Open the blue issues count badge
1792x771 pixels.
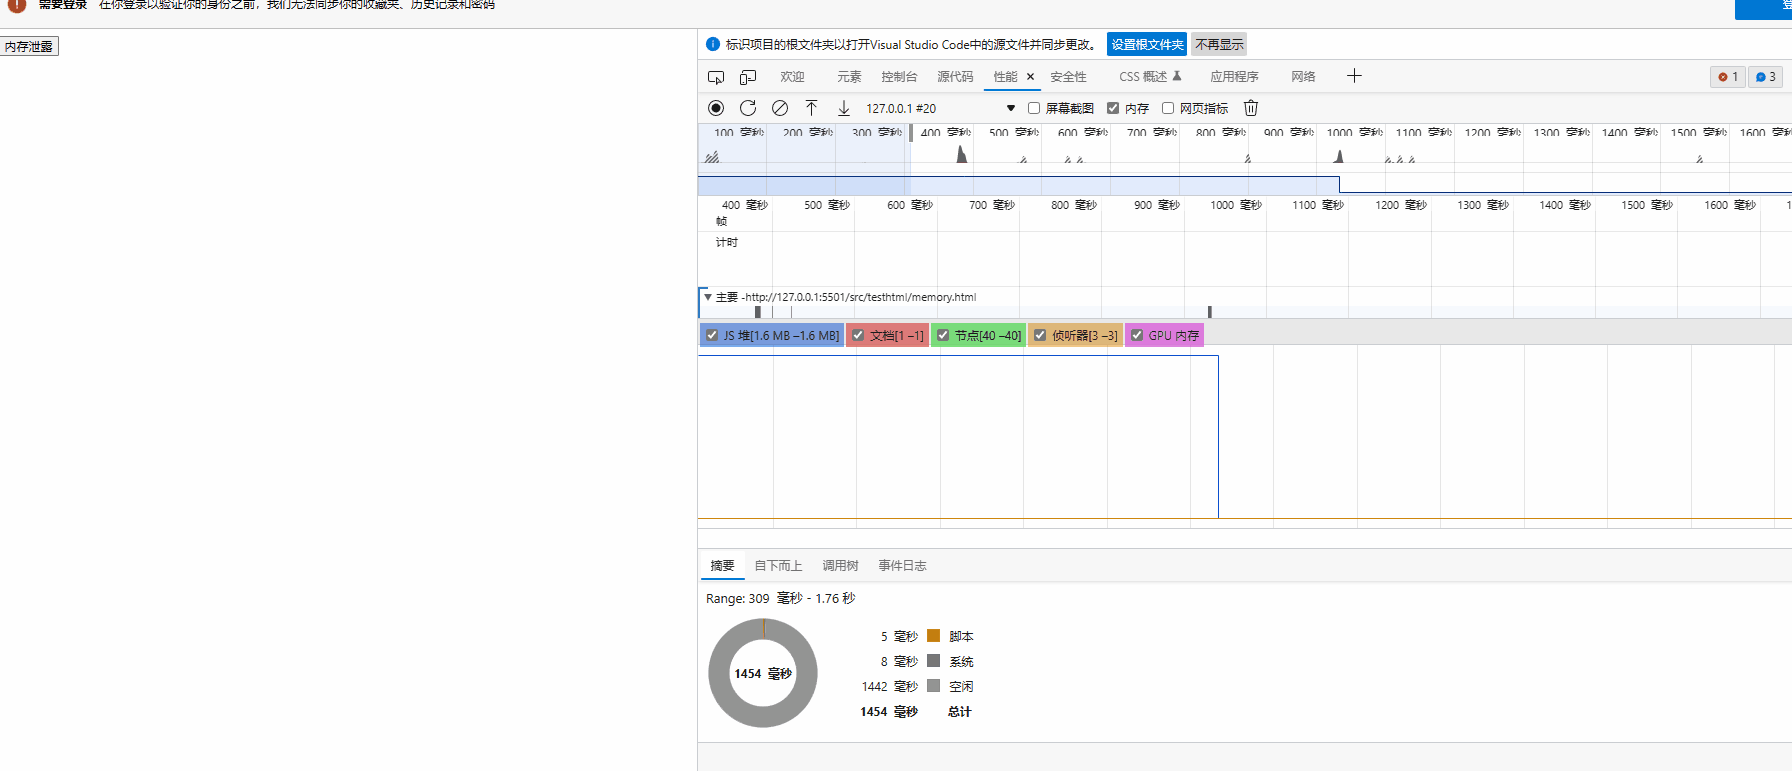[x=1766, y=77]
